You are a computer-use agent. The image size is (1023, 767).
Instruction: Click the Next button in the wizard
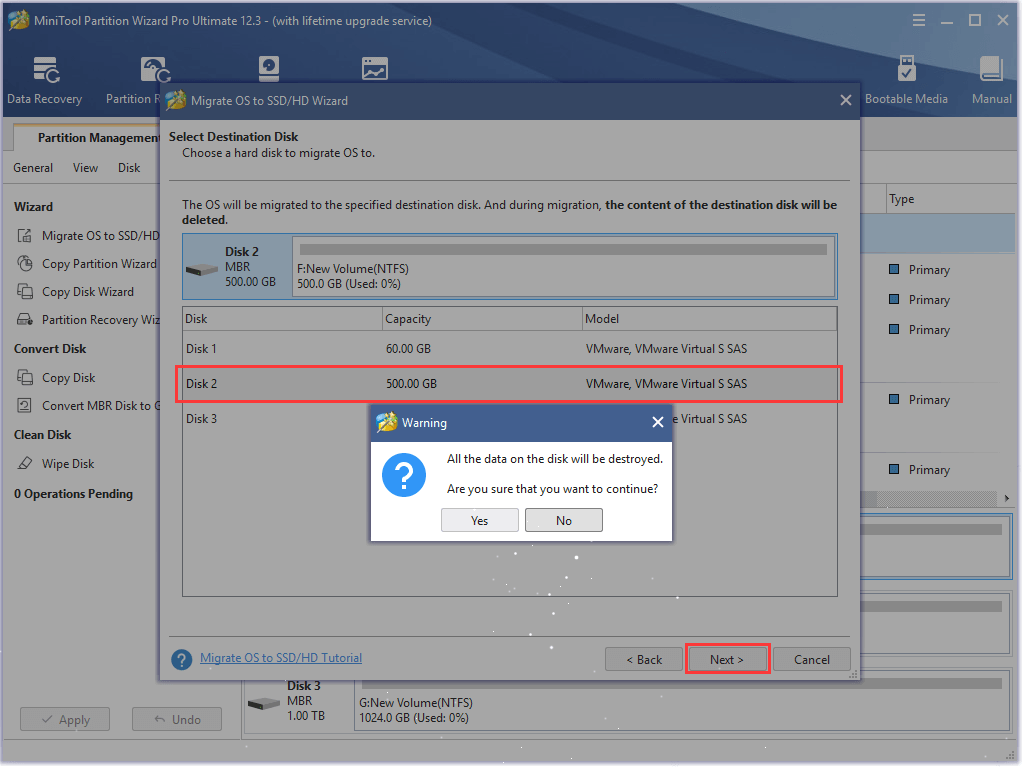pos(727,659)
